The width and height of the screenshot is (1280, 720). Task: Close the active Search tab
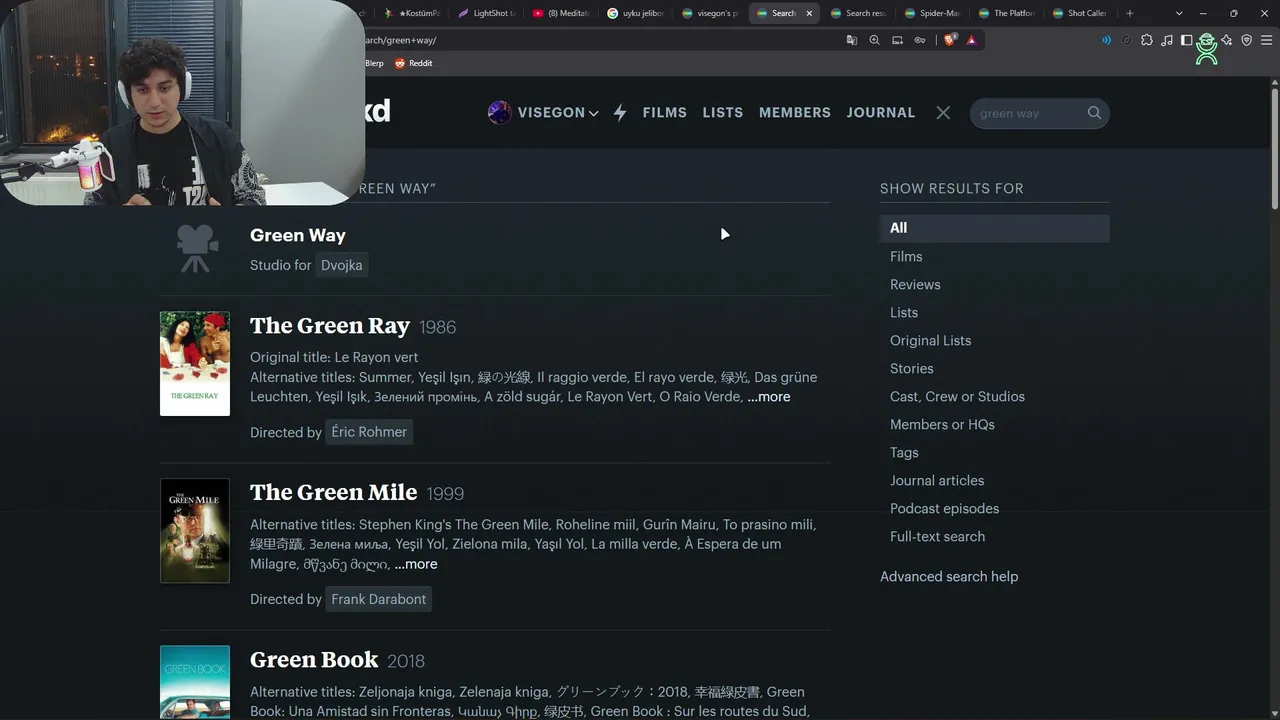coord(809,13)
